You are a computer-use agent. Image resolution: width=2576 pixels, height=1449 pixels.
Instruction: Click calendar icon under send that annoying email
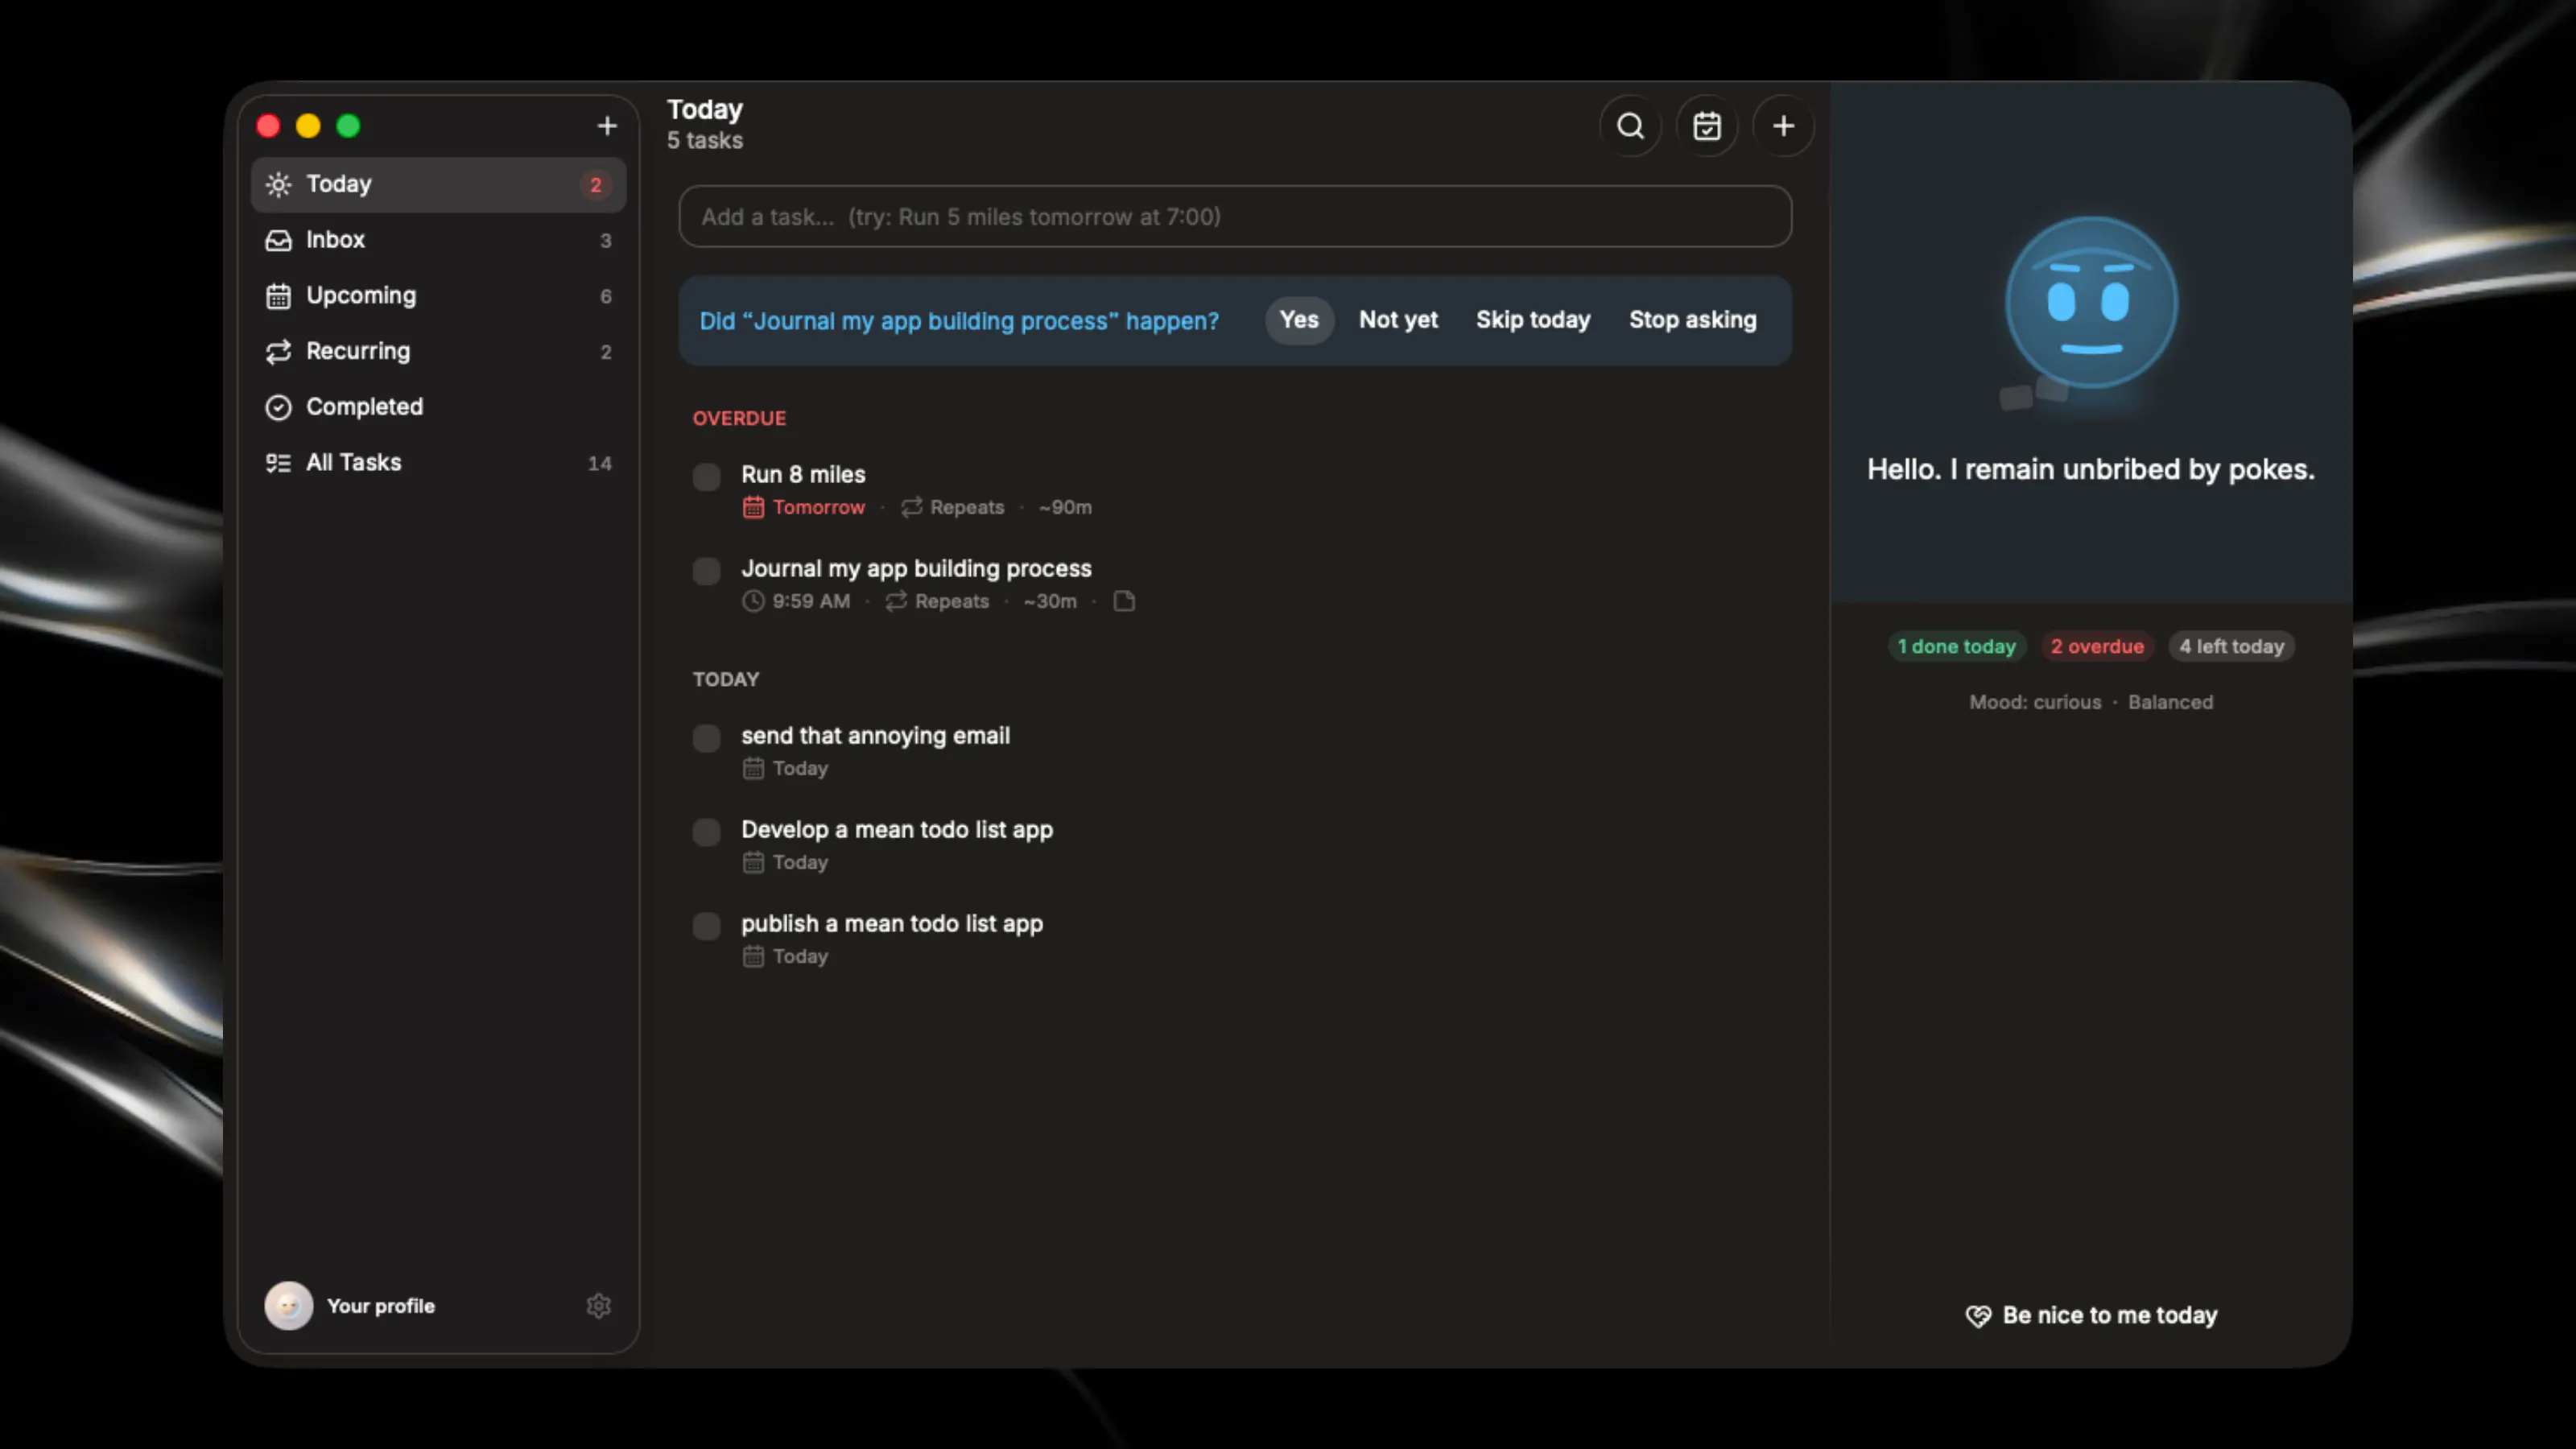point(753,768)
